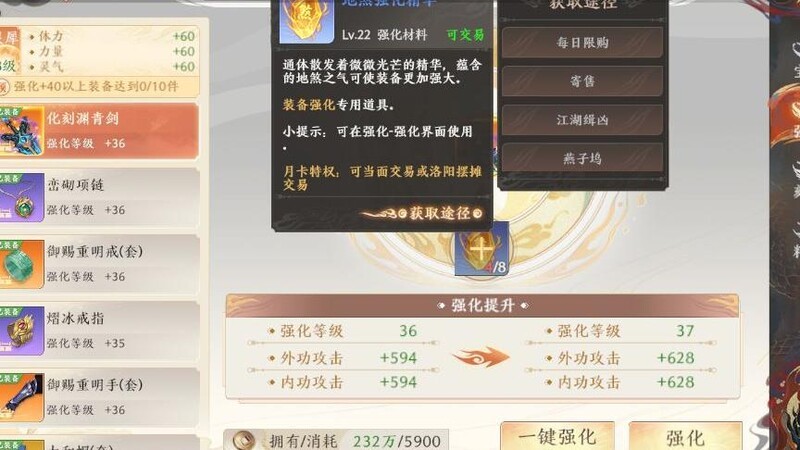Go to 燕子坞 acquisition route
This screenshot has width=800, height=450.
(582, 158)
